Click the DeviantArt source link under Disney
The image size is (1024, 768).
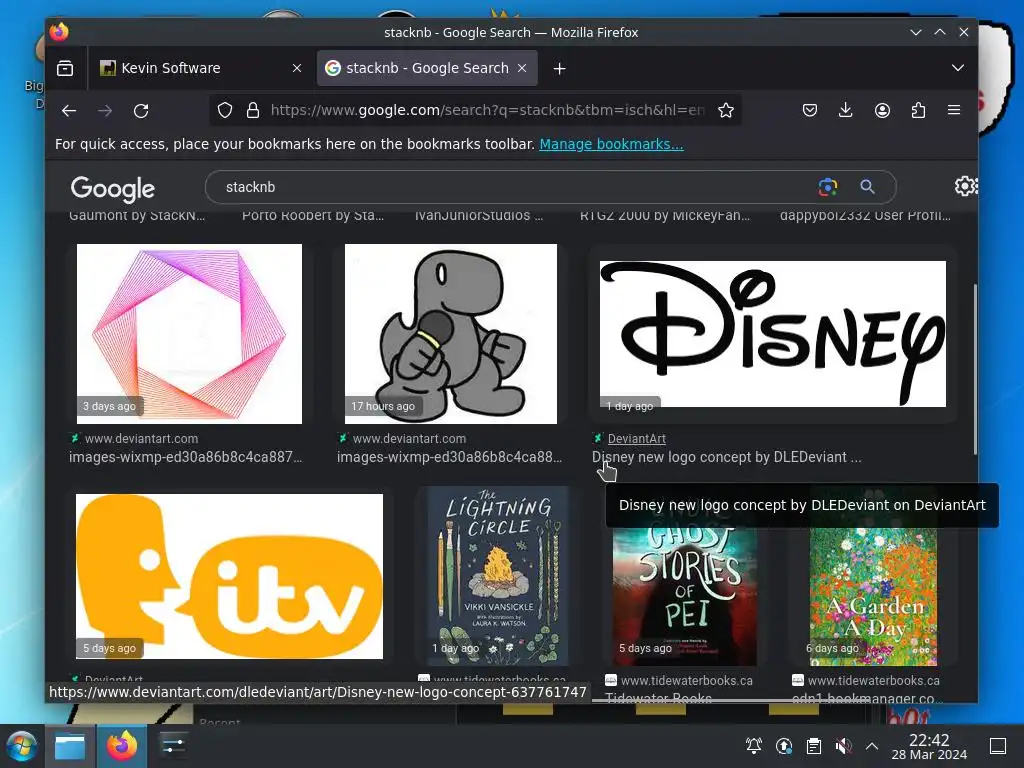637,439
